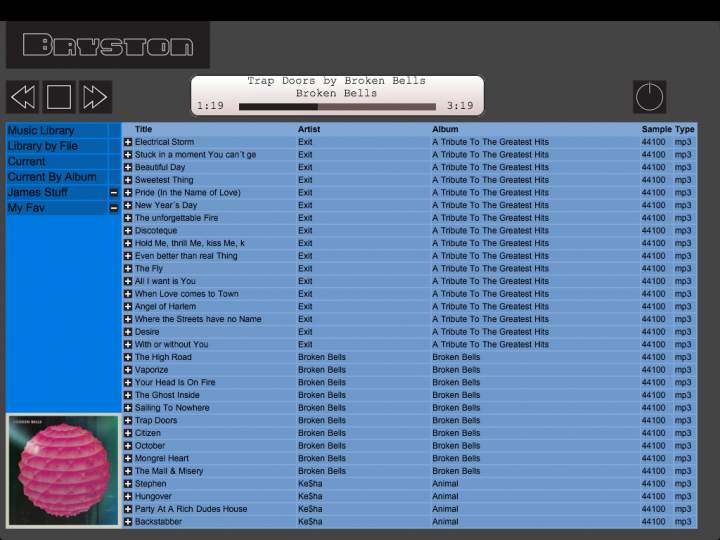
Task: Open the Music Library view
Action: (x=41, y=130)
